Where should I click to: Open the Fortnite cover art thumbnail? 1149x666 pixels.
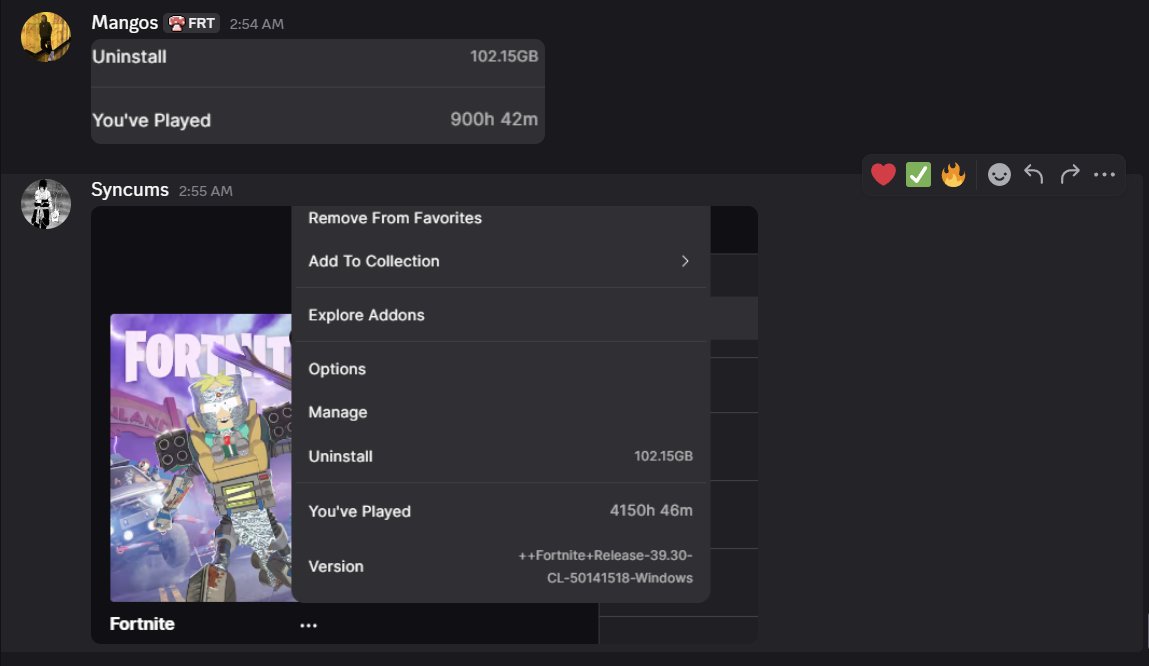pos(201,458)
